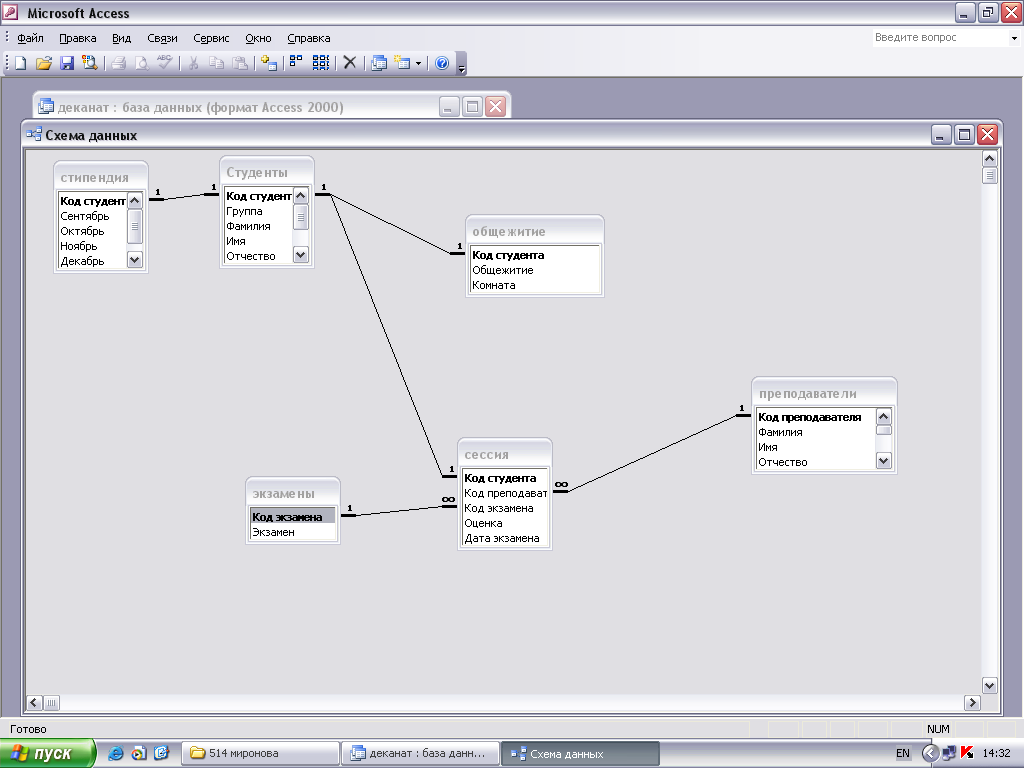Select Сентябрь field in стипендия table
The image size is (1024, 768).
(x=92, y=216)
